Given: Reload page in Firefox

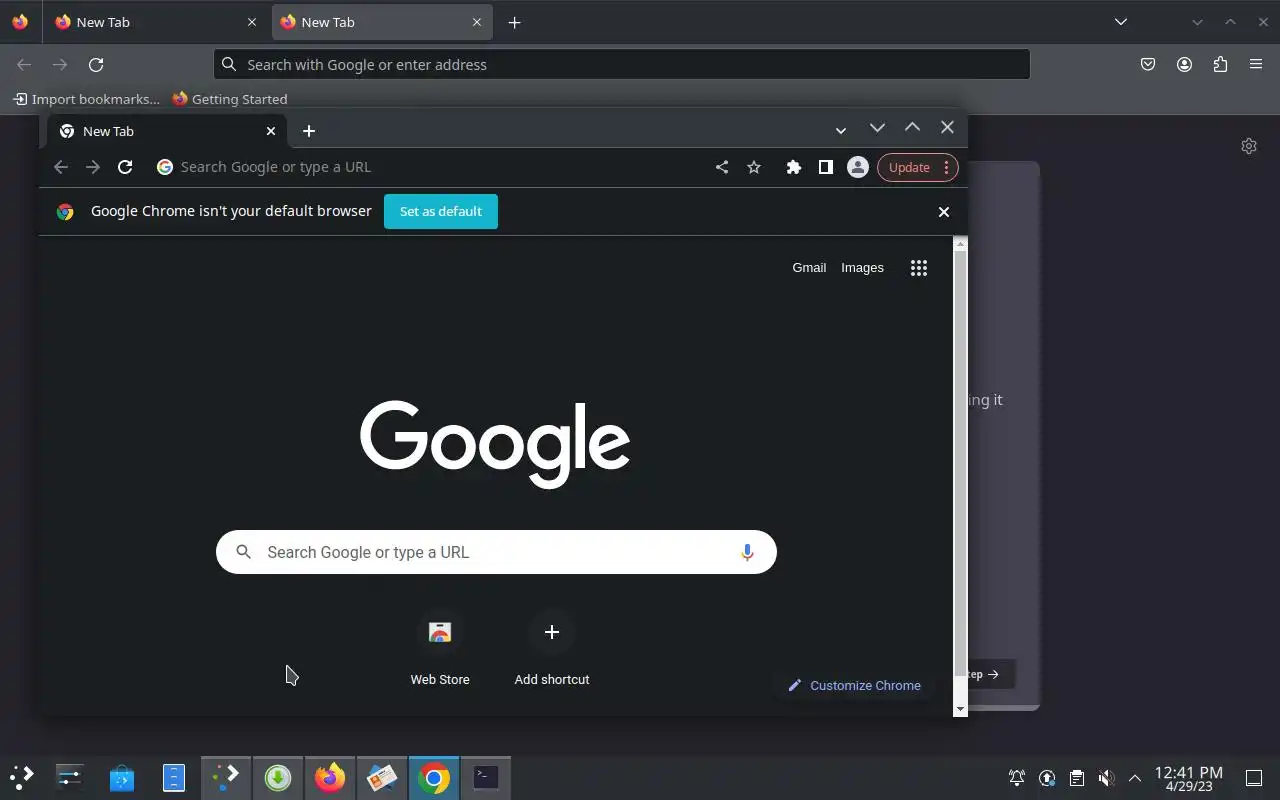Looking at the screenshot, I should coord(96,64).
